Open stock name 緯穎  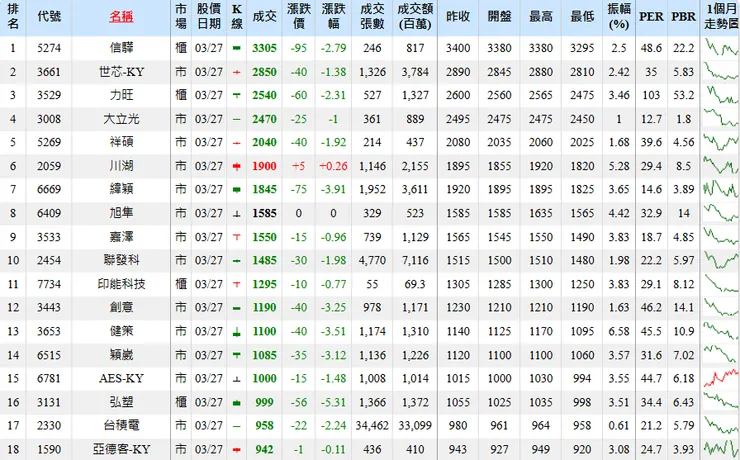[121, 189]
